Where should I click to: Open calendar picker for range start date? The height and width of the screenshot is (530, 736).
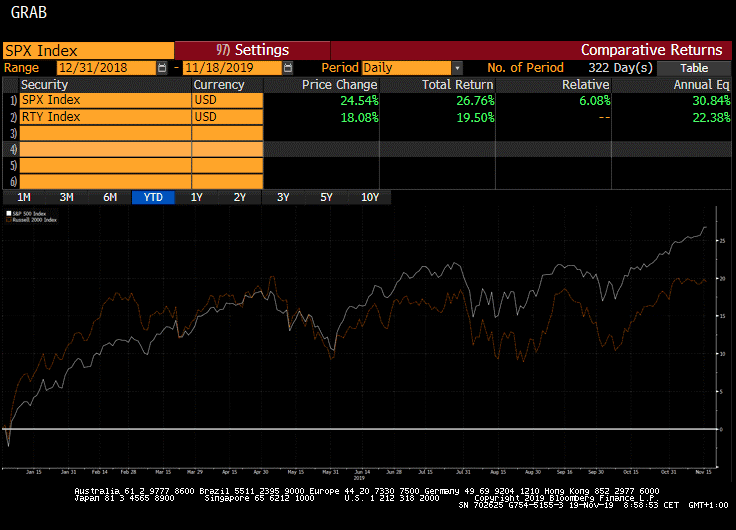163,68
